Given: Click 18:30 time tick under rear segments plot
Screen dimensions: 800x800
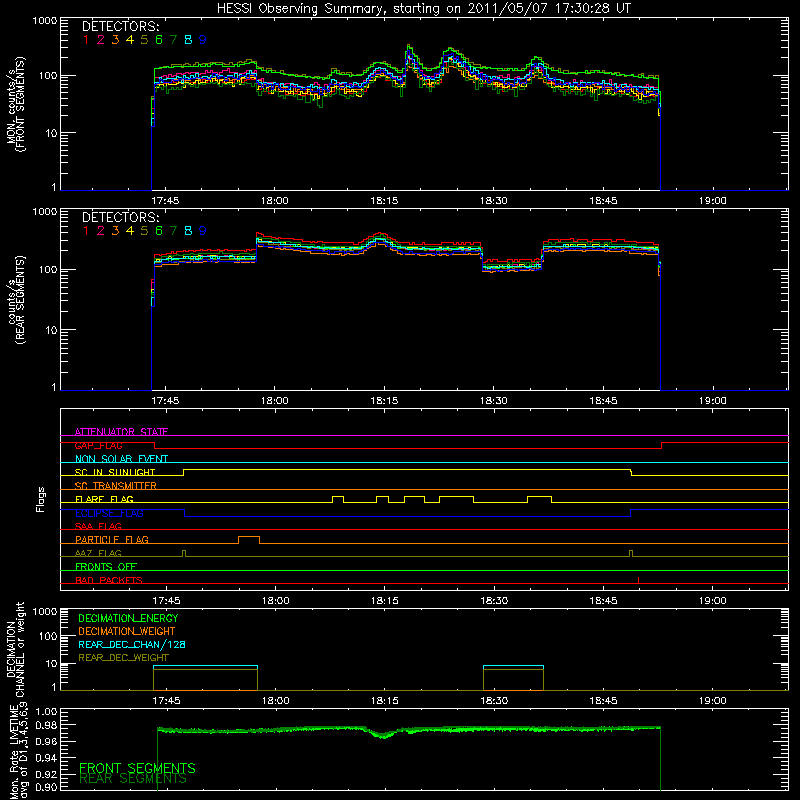Looking at the screenshot, I should pyautogui.click(x=494, y=401).
